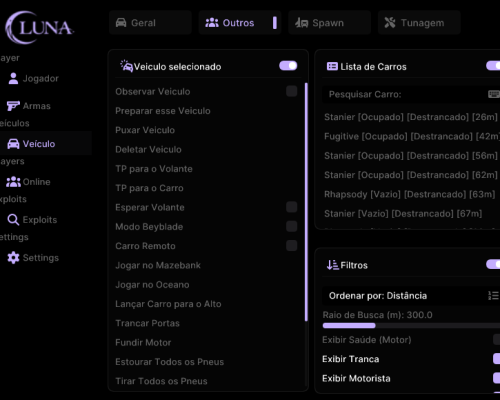The height and width of the screenshot is (400, 500).
Task: Select Veículo in sidebar
Action: point(46,144)
